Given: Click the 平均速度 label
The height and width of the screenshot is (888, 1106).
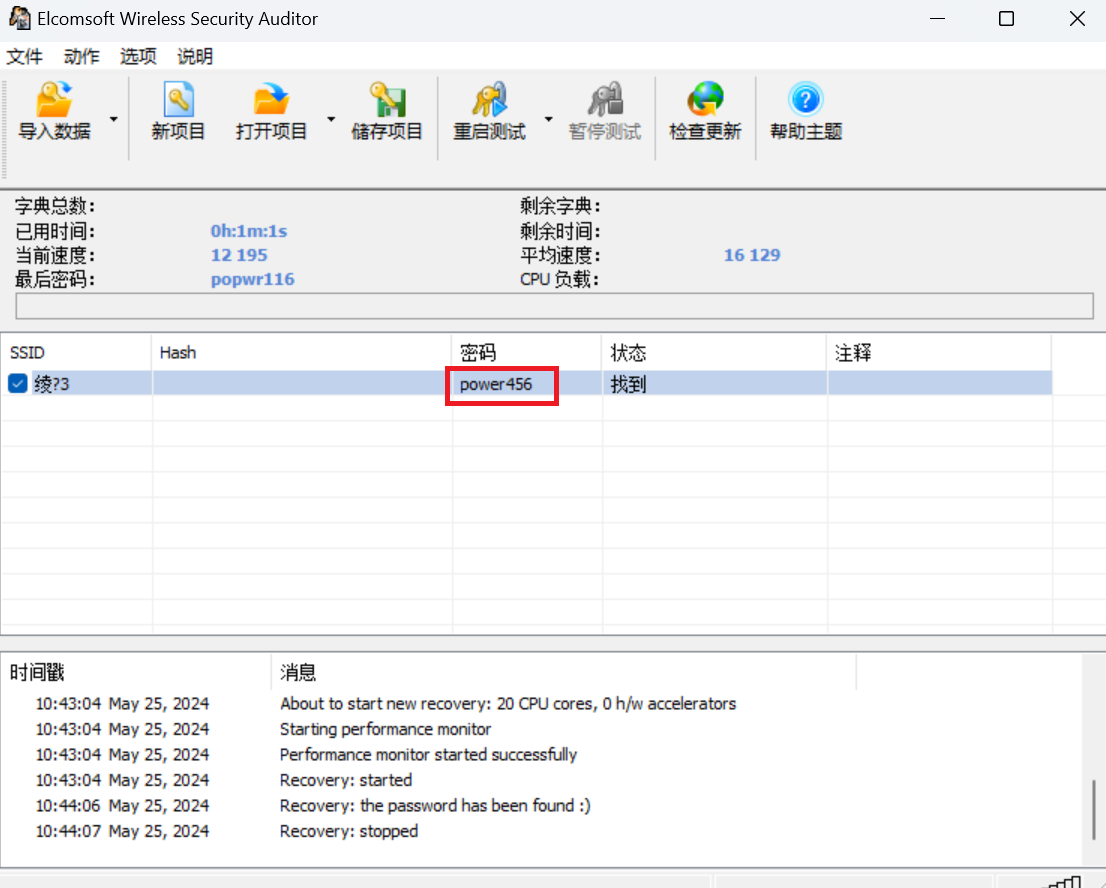Looking at the screenshot, I should 560,255.
